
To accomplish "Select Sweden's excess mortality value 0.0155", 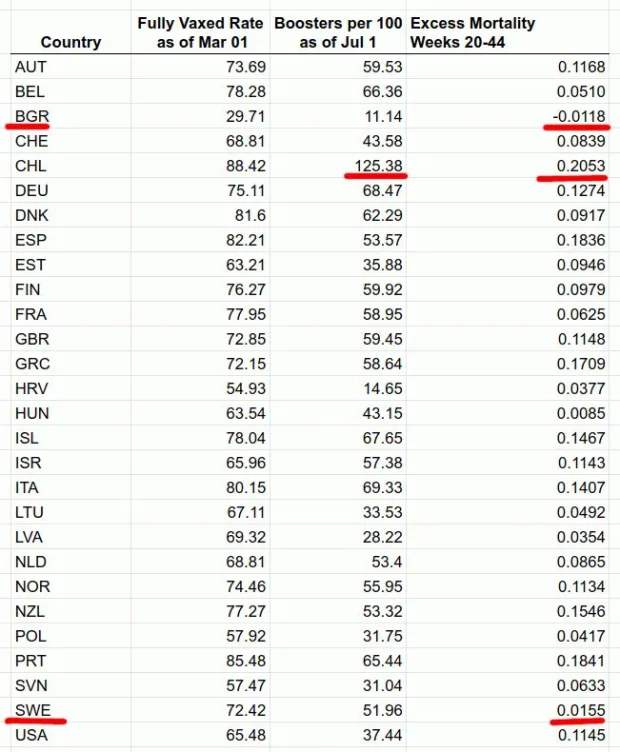I will [583, 709].
